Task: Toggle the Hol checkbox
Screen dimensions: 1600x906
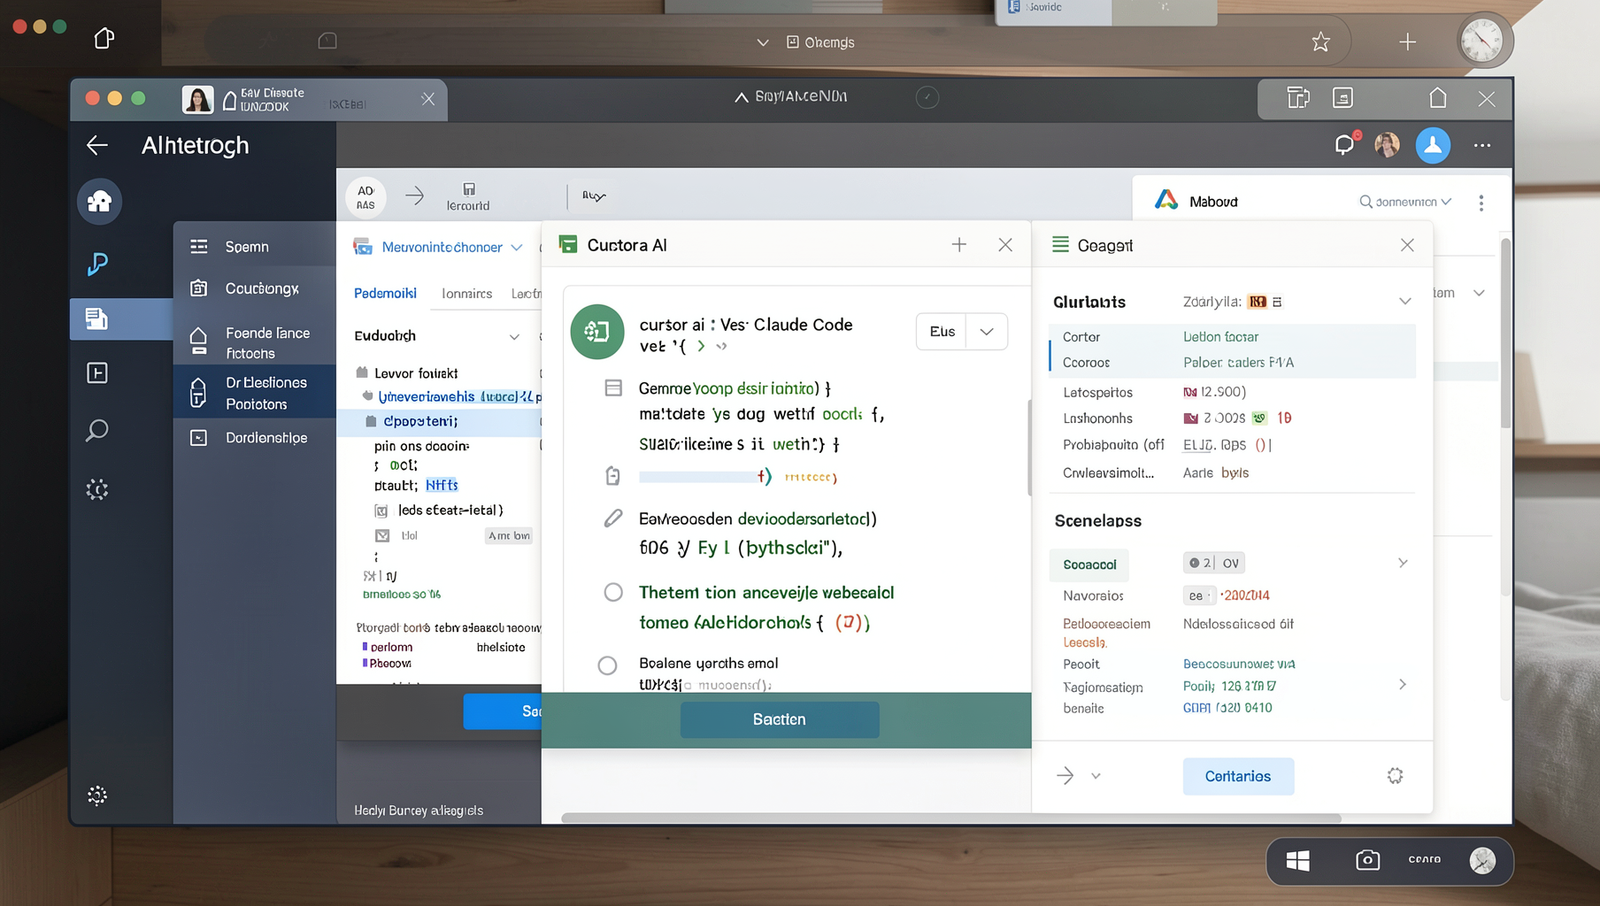Action: click(381, 536)
